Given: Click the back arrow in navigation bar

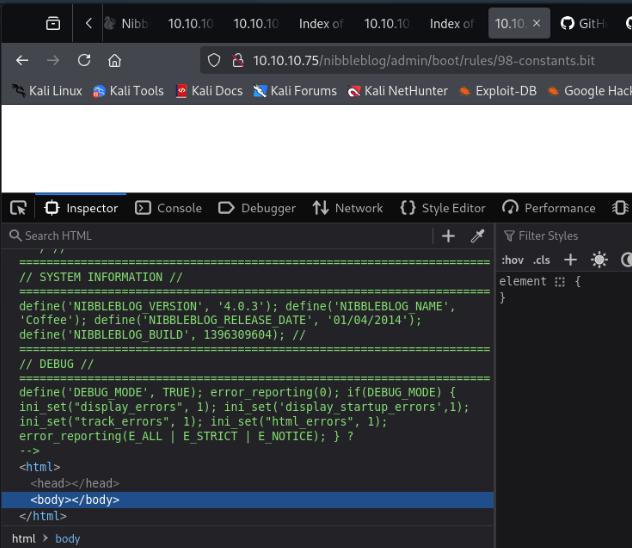Looking at the screenshot, I should point(22,61).
